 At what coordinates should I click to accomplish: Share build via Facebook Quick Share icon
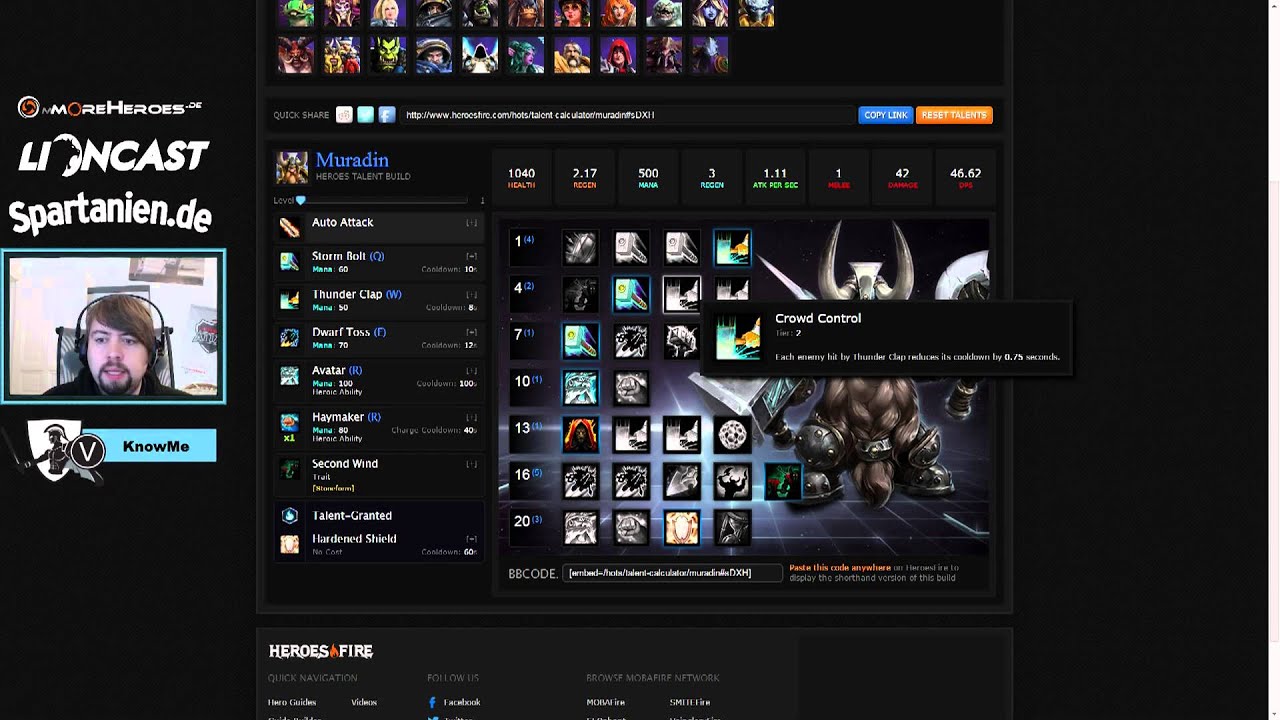pos(387,115)
